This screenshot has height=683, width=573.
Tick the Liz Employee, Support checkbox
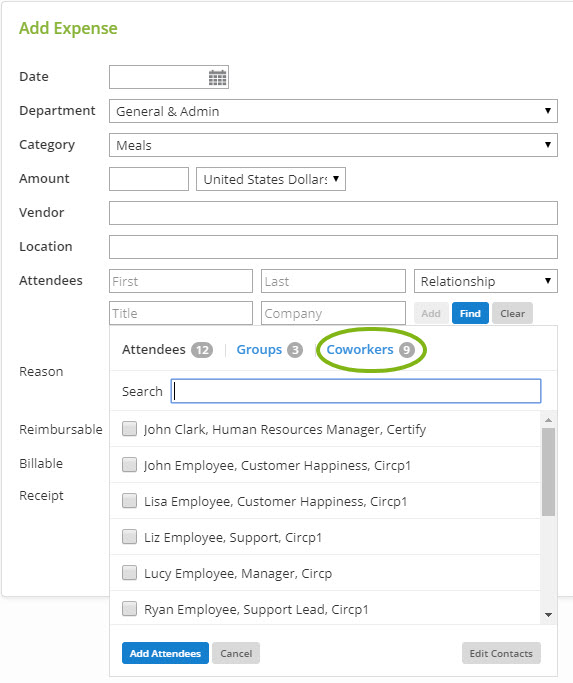(129, 537)
